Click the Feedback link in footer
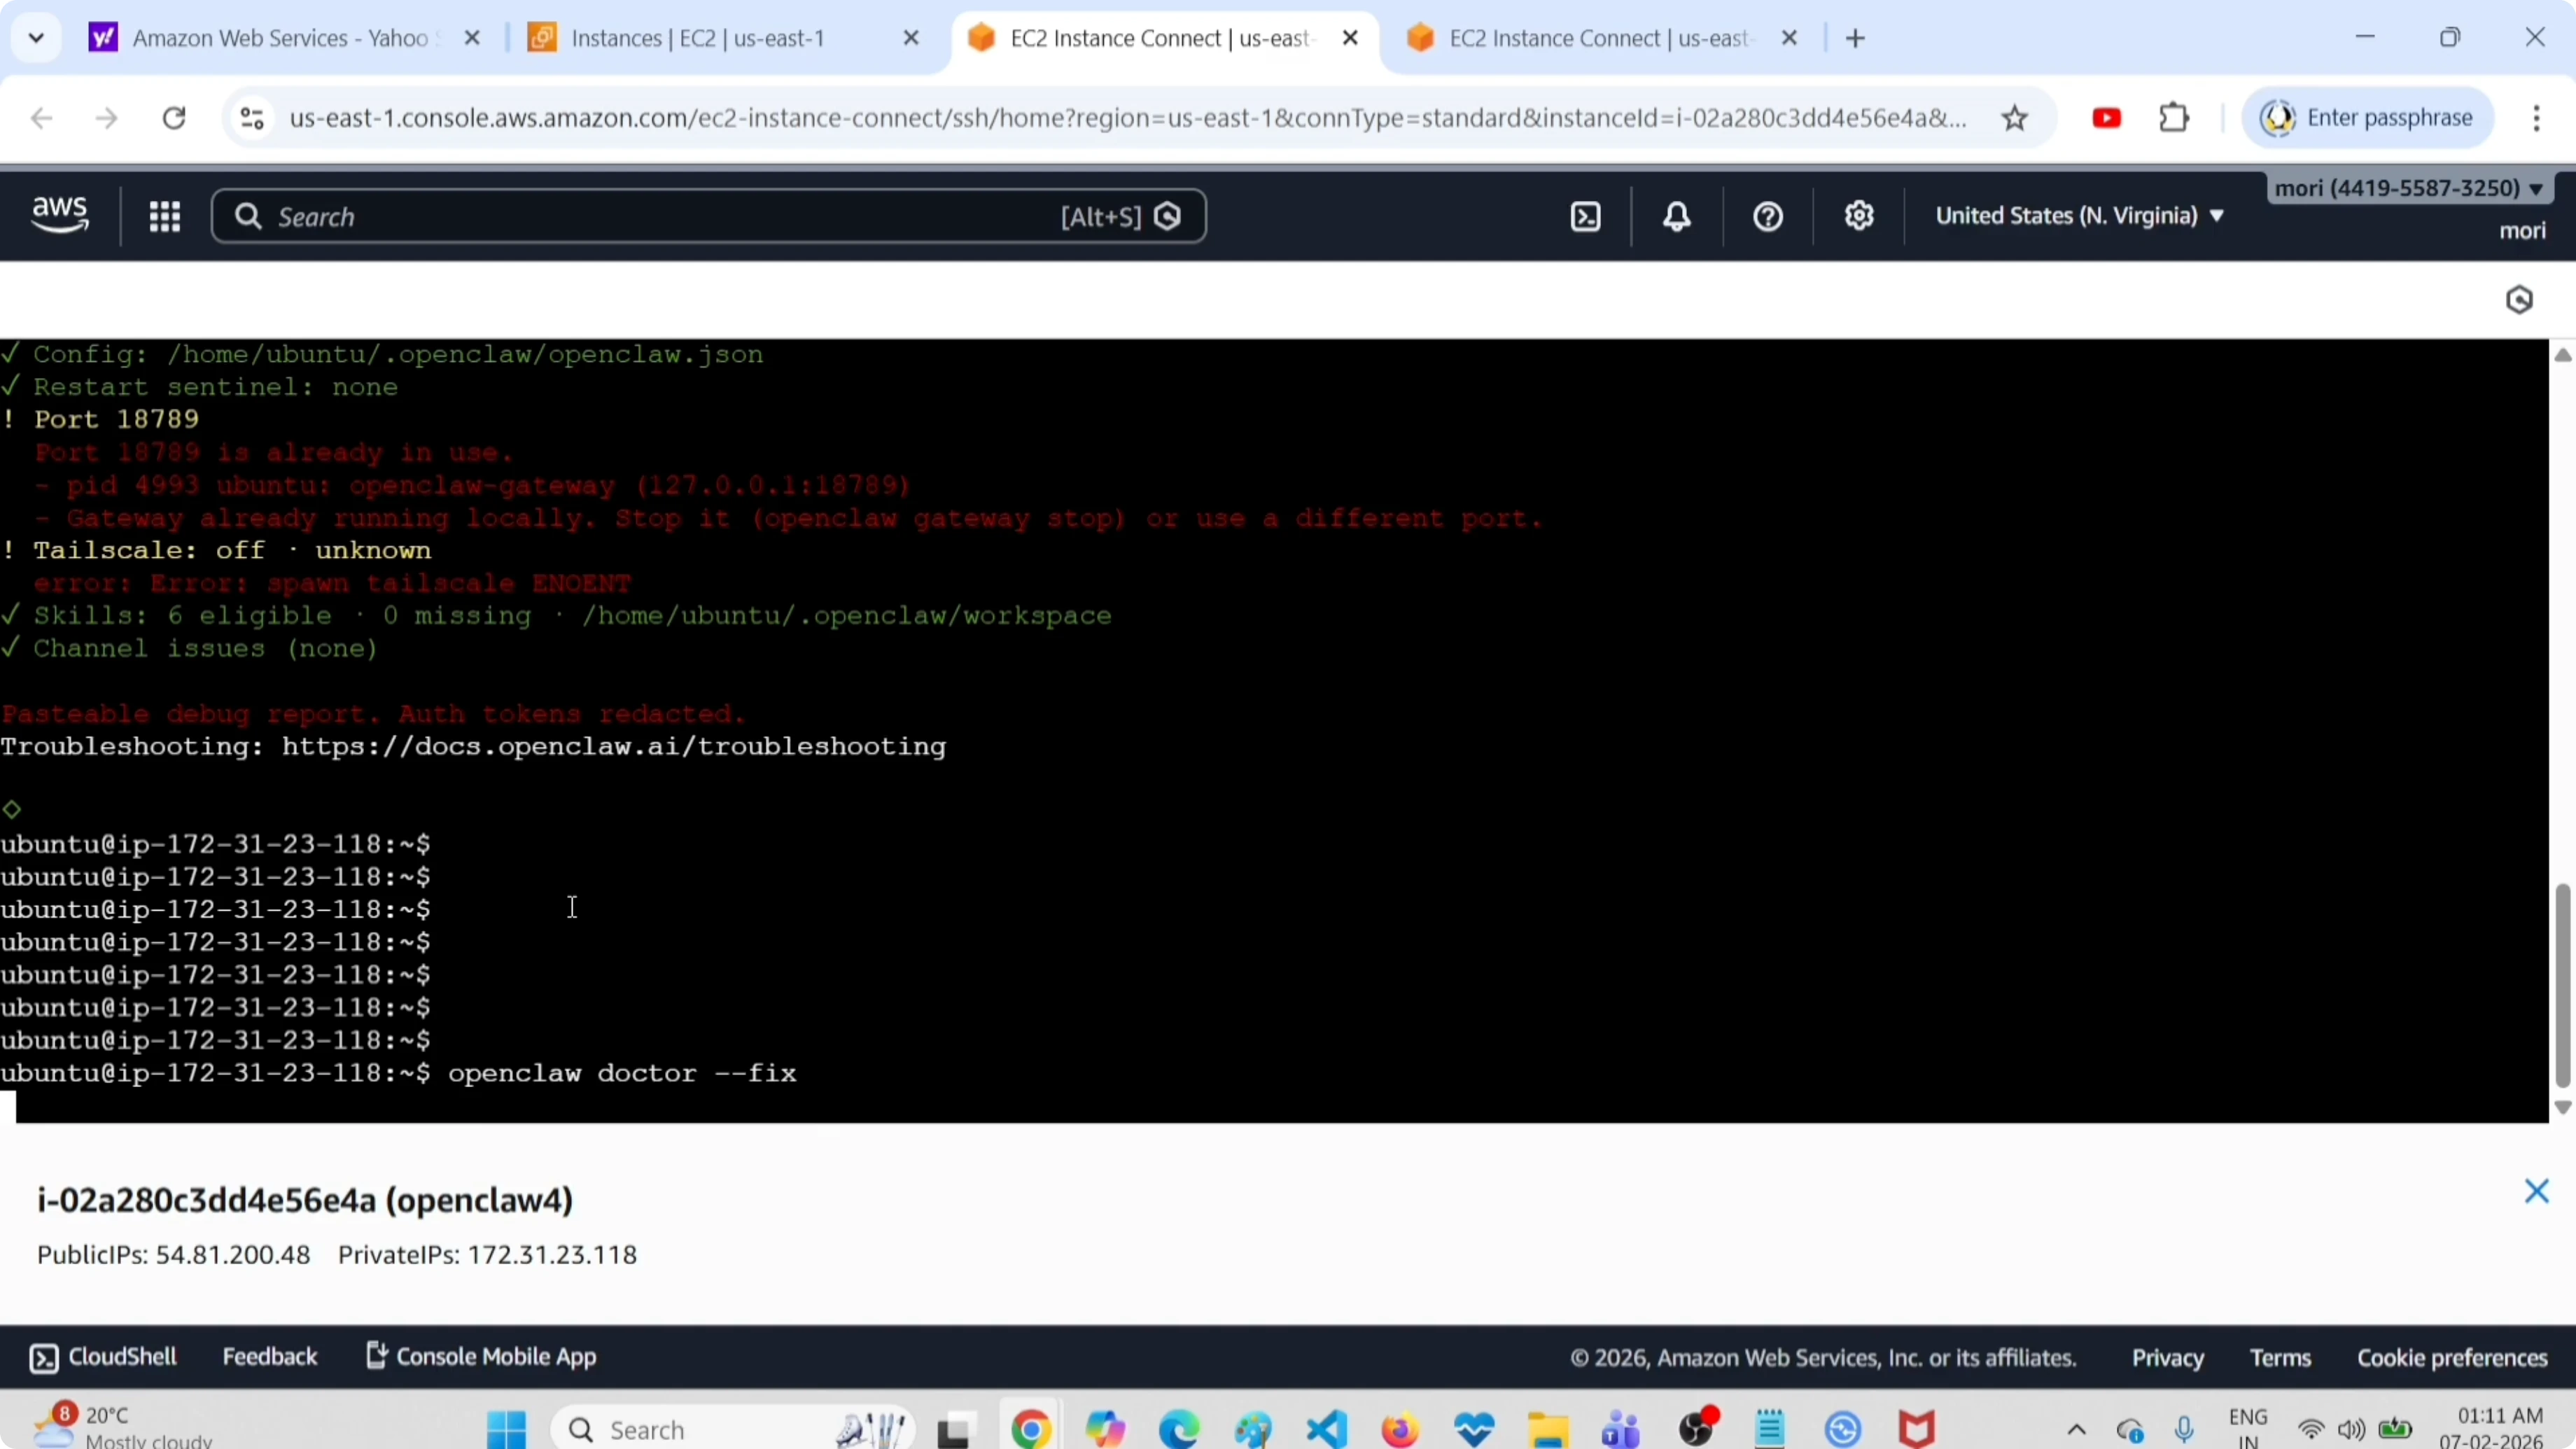 (x=269, y=1357)
